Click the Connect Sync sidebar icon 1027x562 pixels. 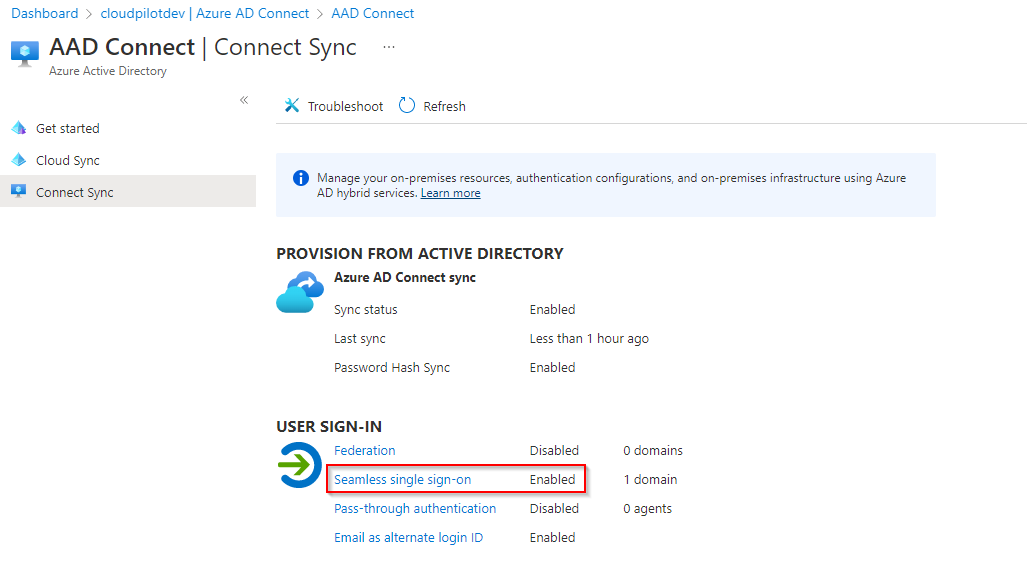coord(19,191)
